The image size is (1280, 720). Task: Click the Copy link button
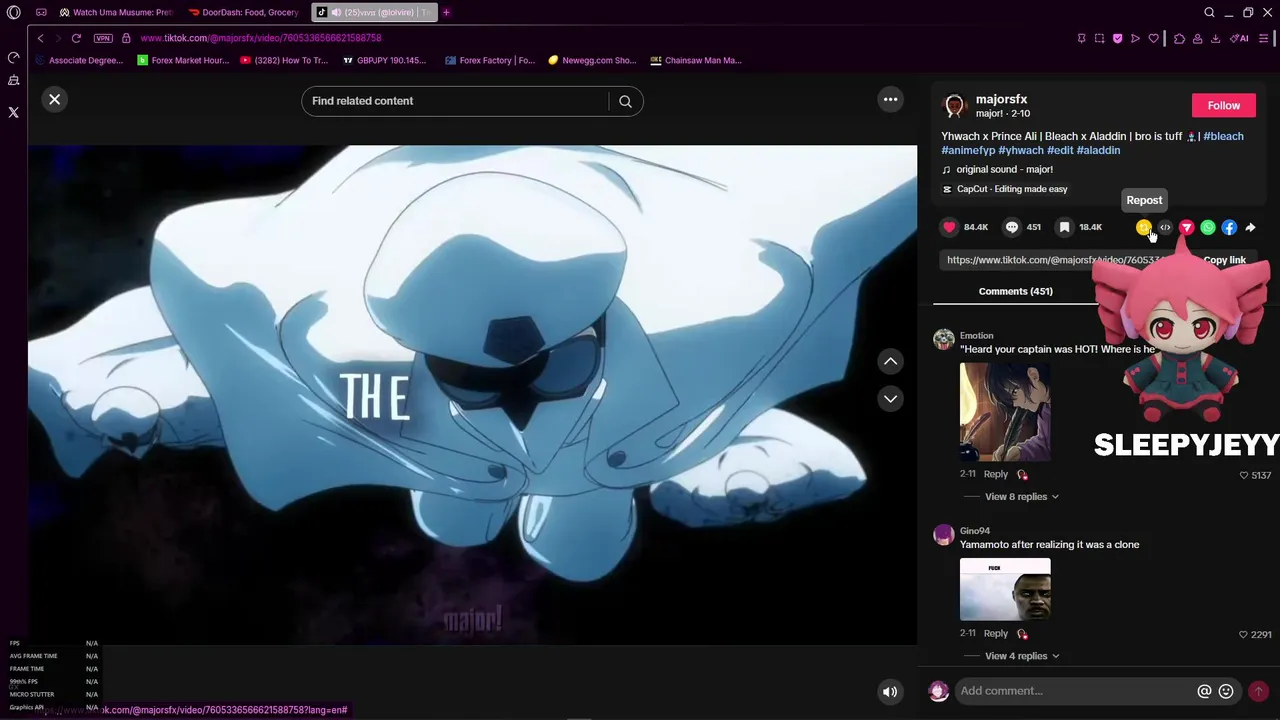click(1224, 260)
